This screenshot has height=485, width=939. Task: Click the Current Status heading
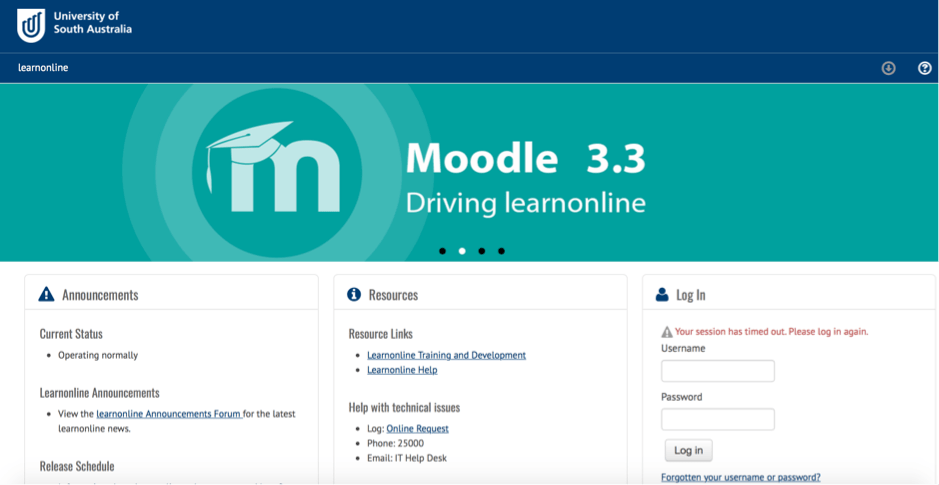[71, 334]
